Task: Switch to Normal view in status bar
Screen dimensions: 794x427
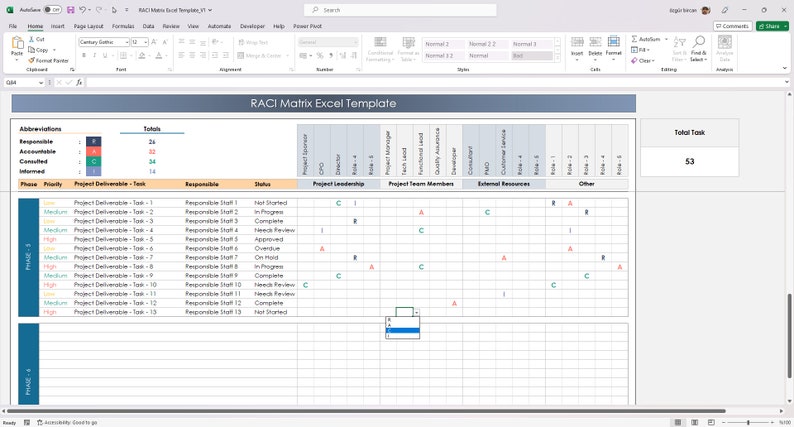Action: pos(678,422)
